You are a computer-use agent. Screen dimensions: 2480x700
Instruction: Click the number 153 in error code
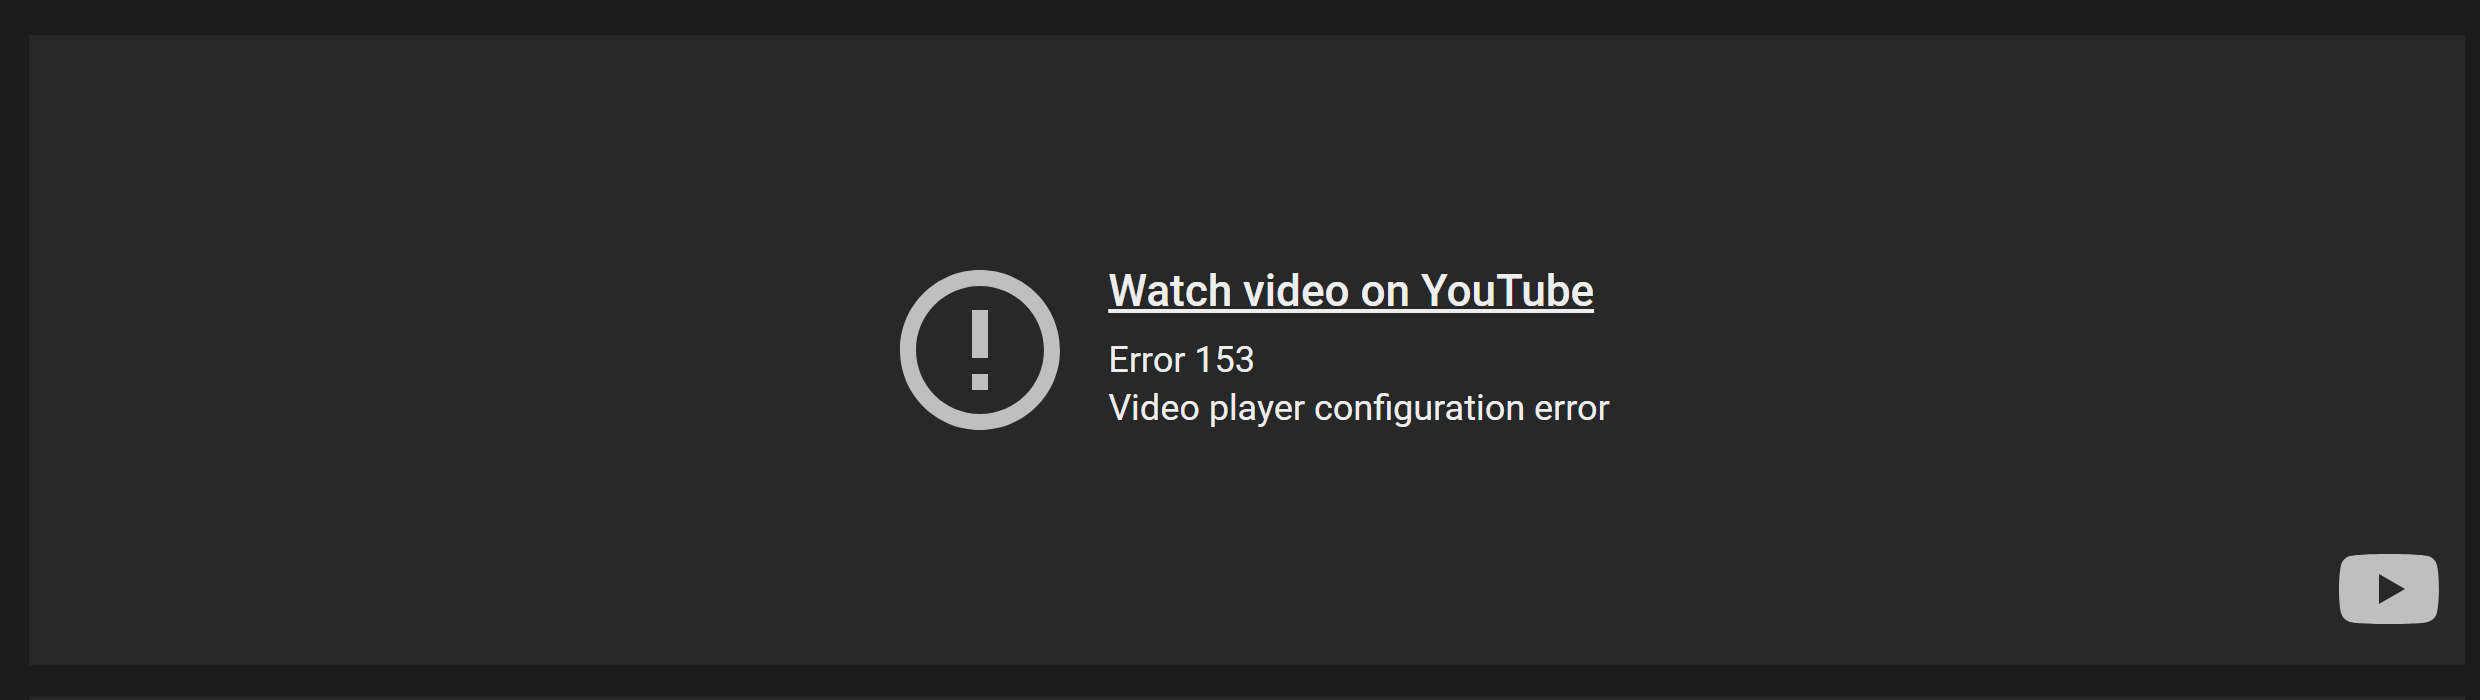tap(1224, 360)
